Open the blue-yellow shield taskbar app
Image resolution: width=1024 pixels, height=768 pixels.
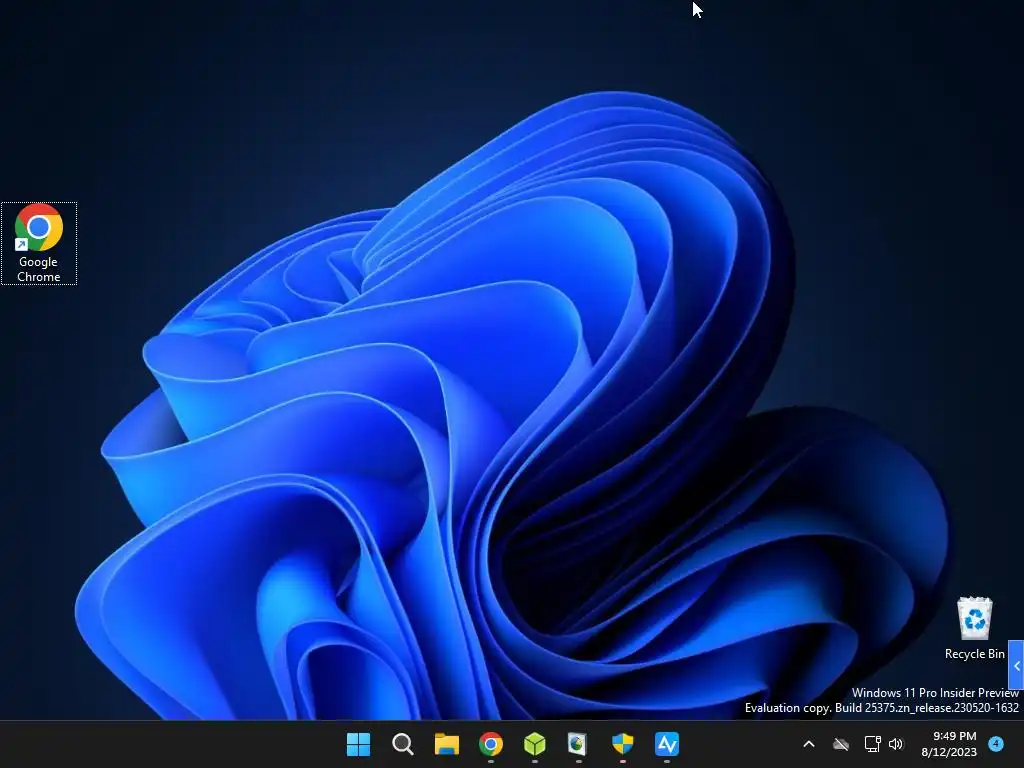(x=622, y=744)
